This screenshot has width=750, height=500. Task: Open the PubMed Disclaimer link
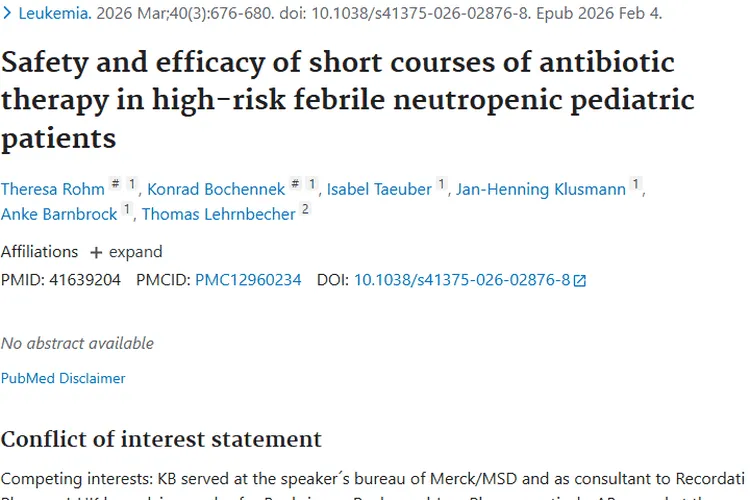click(63, 378)
